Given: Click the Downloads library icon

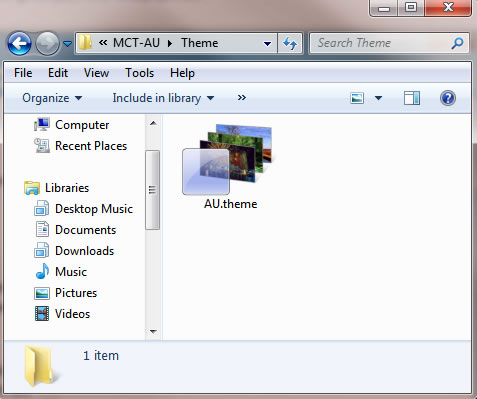Looking at the screenshot, I should pyautogui.click(x=42, y=250).
